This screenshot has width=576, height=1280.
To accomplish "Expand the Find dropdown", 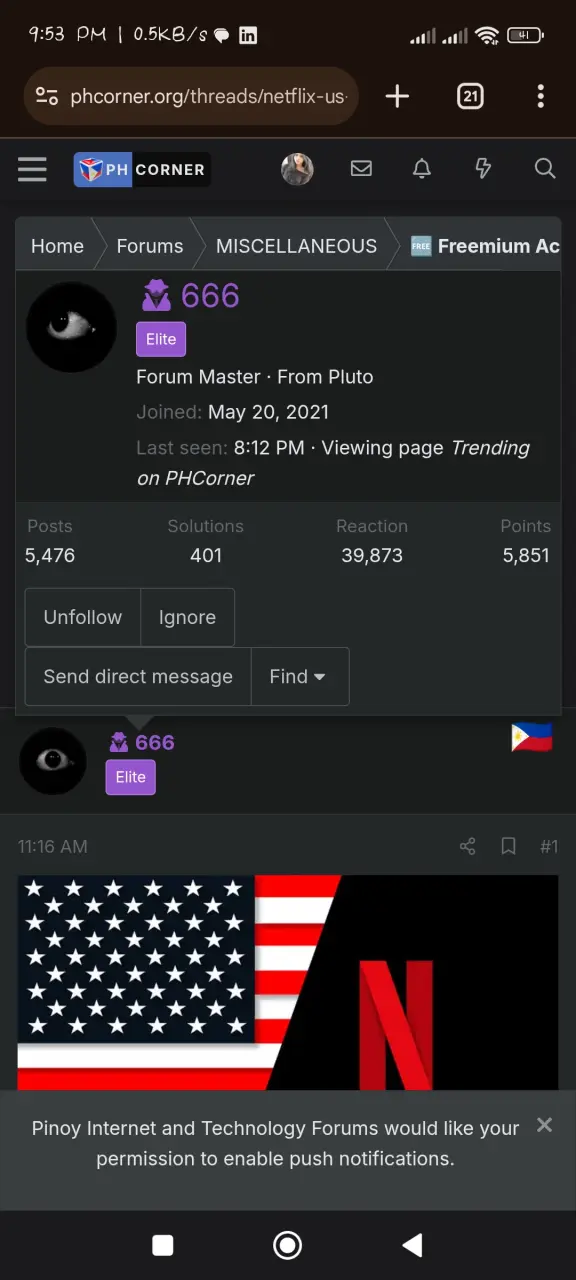I will point(299,676).
